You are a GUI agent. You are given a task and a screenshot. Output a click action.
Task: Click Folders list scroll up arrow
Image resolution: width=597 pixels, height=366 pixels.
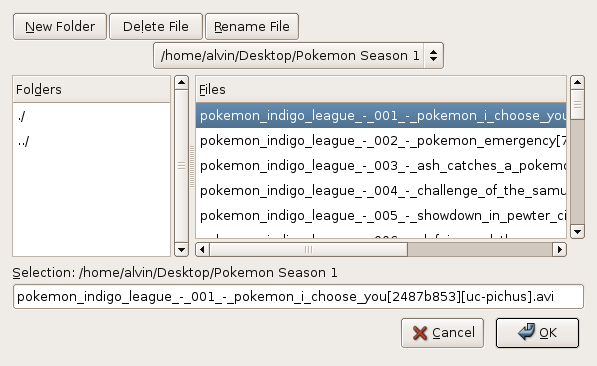click(x=182, y=82)
